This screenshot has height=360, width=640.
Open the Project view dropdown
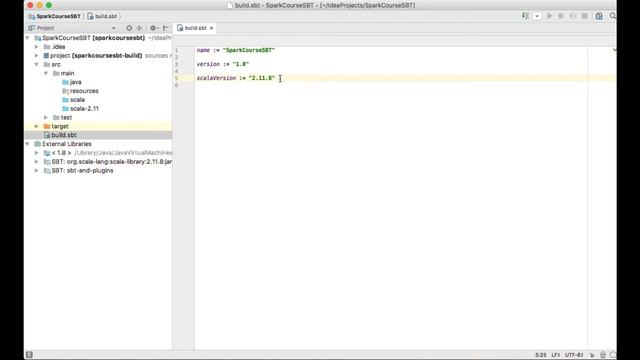[x=113, y=28]
